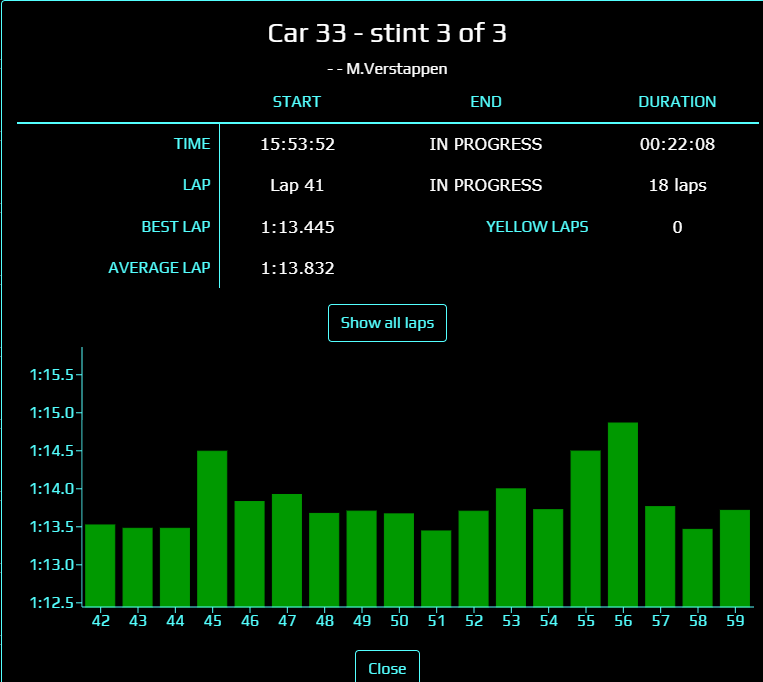The image size is (763, 682).
Task: Click the START column header
Action: [297, 102]
